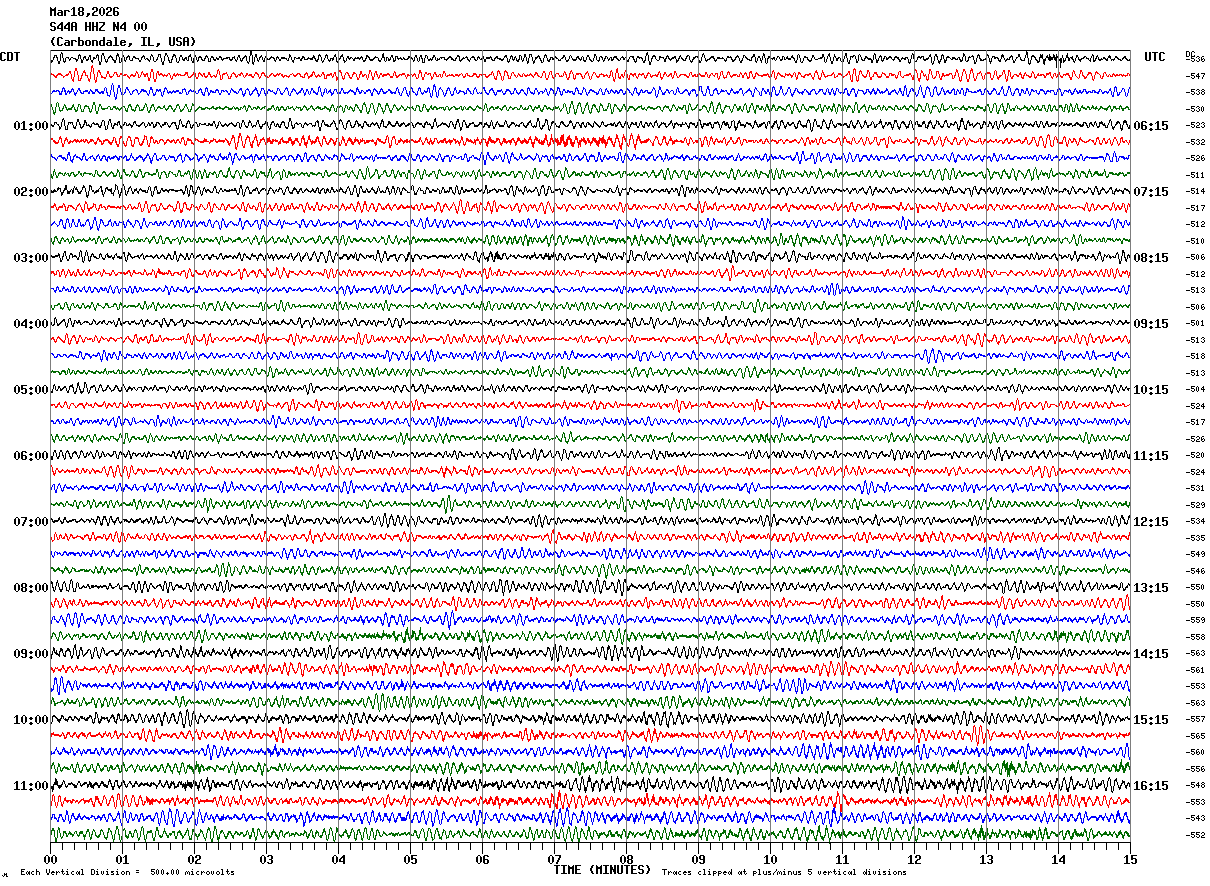Click the CDT timezone header

tap(10, 57)
